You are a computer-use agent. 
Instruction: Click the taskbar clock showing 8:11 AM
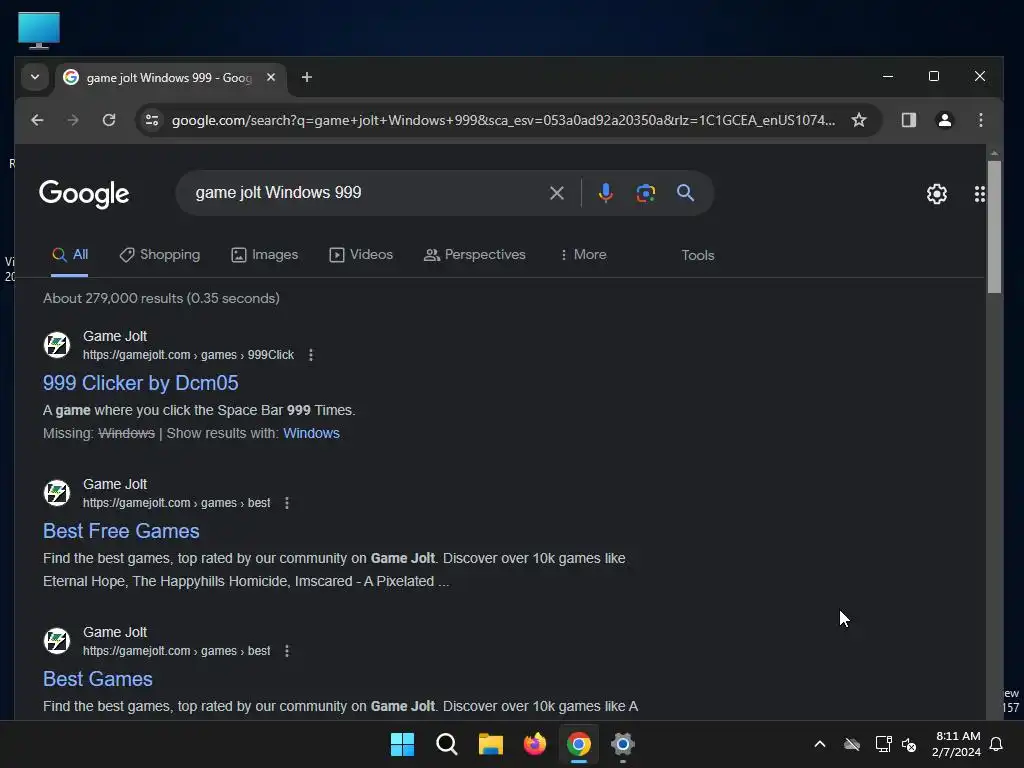coord(956,744)
